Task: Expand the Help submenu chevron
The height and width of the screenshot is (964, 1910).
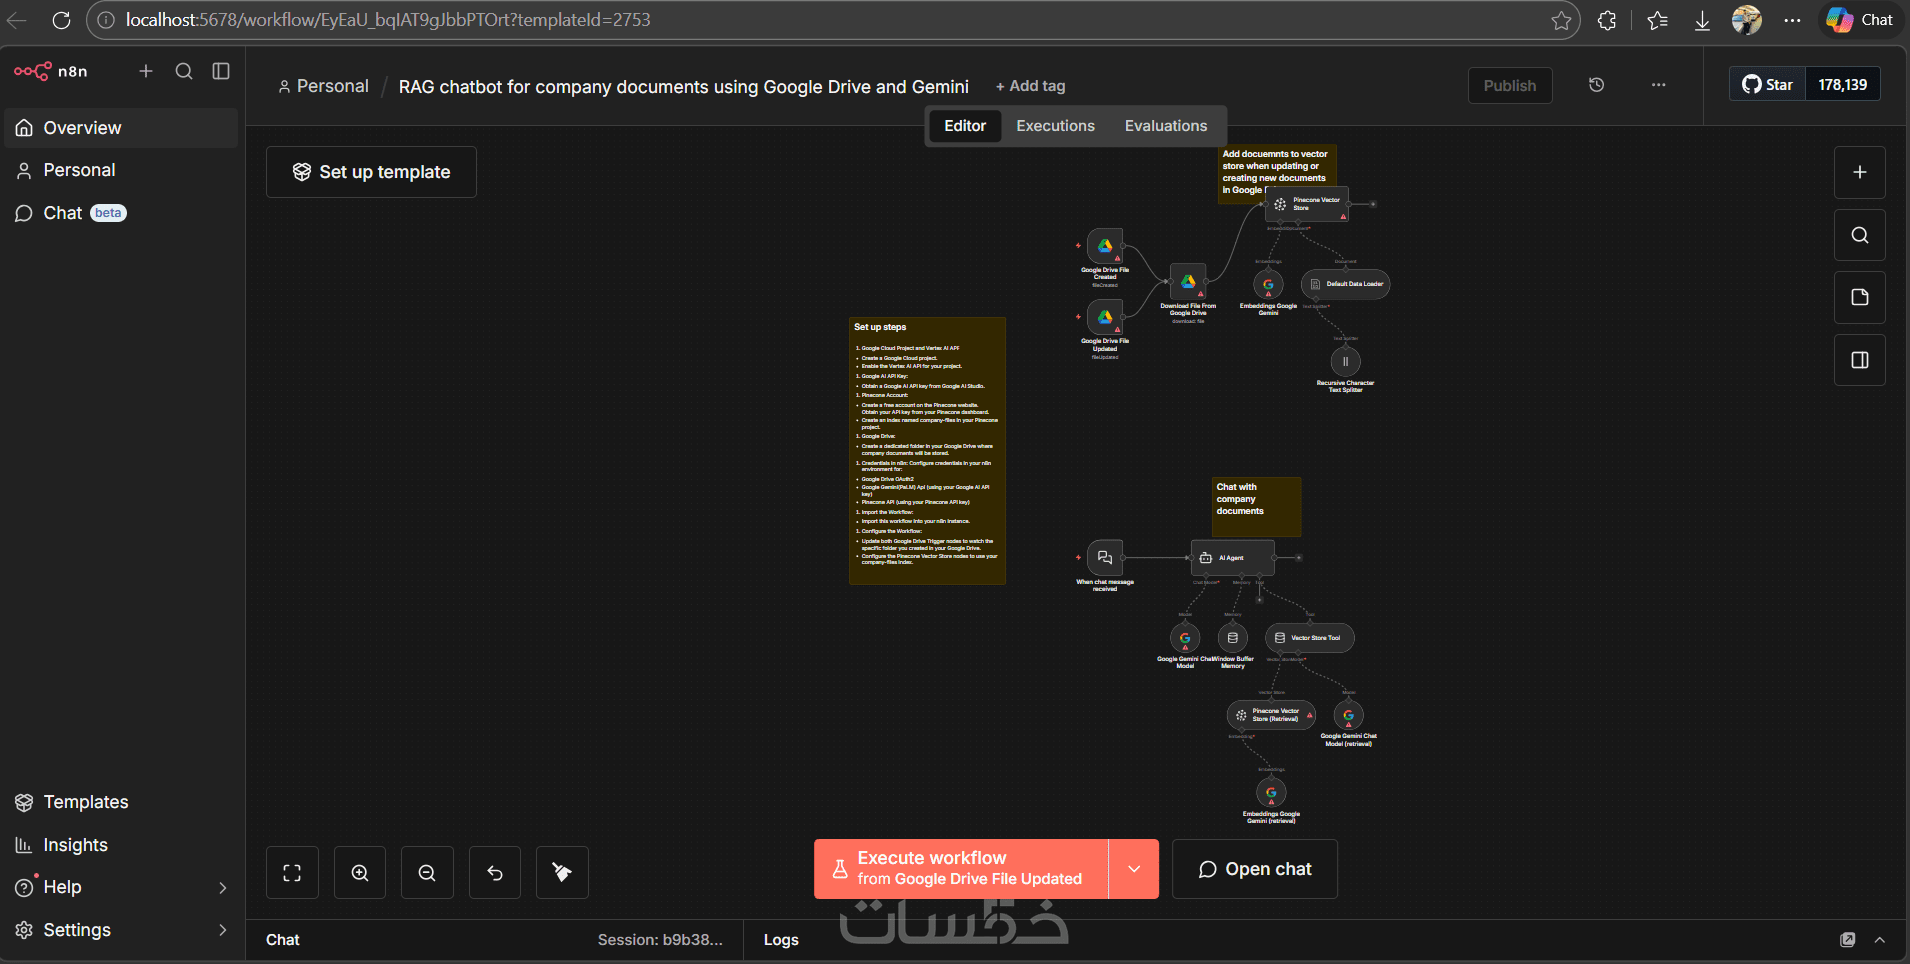Action: pos(222,888)
